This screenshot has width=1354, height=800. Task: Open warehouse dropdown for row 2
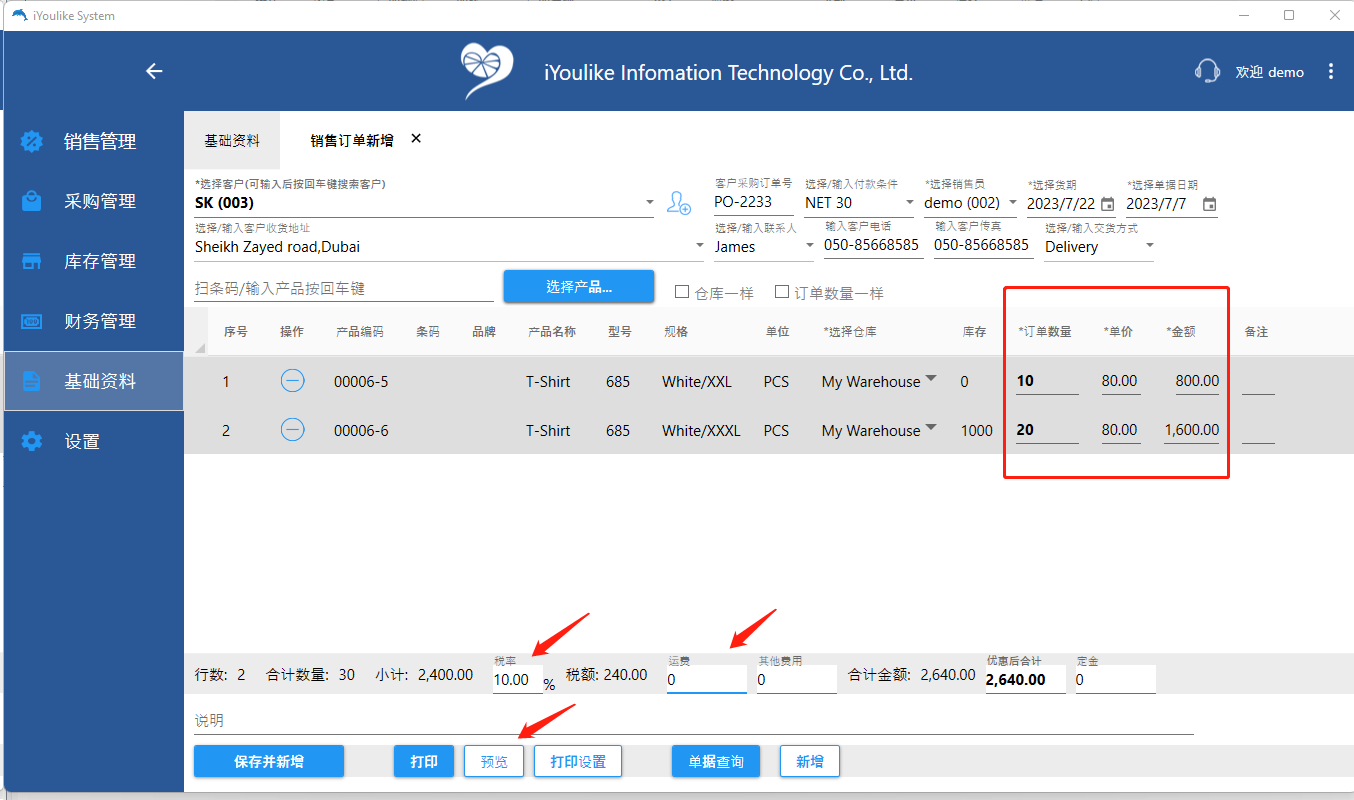point(931,428)
